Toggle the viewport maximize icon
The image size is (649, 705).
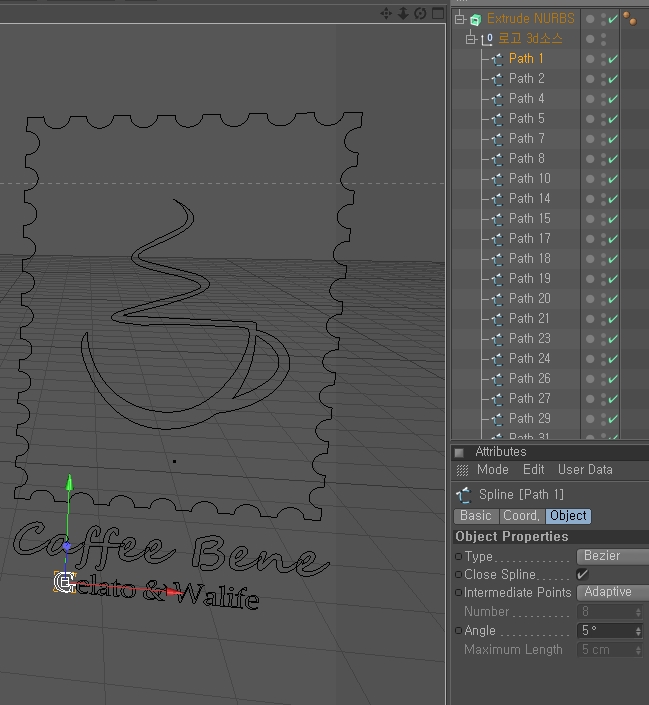(x=438, y=13)
